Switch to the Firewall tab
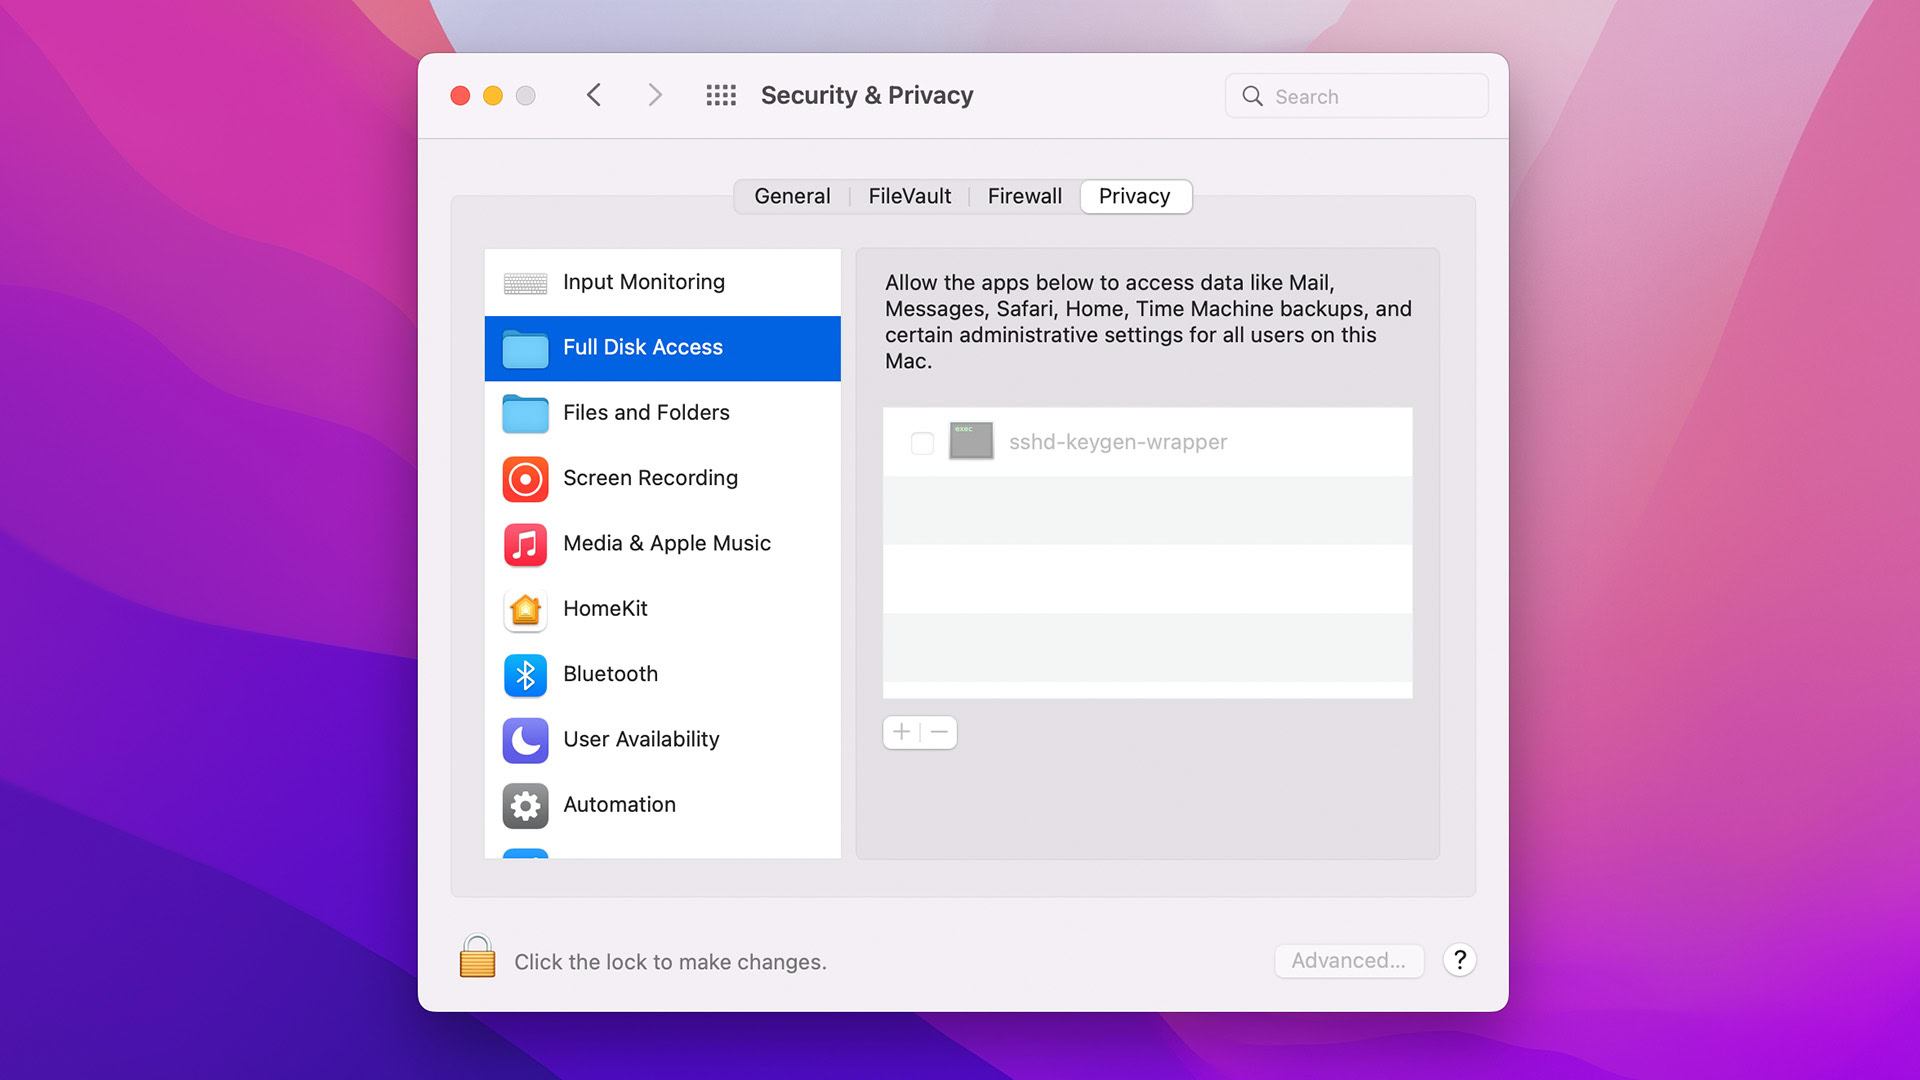Image resolution: width=1920 pixels, height=1080 pixels. pyautogui.click(x=1024, y=196)
